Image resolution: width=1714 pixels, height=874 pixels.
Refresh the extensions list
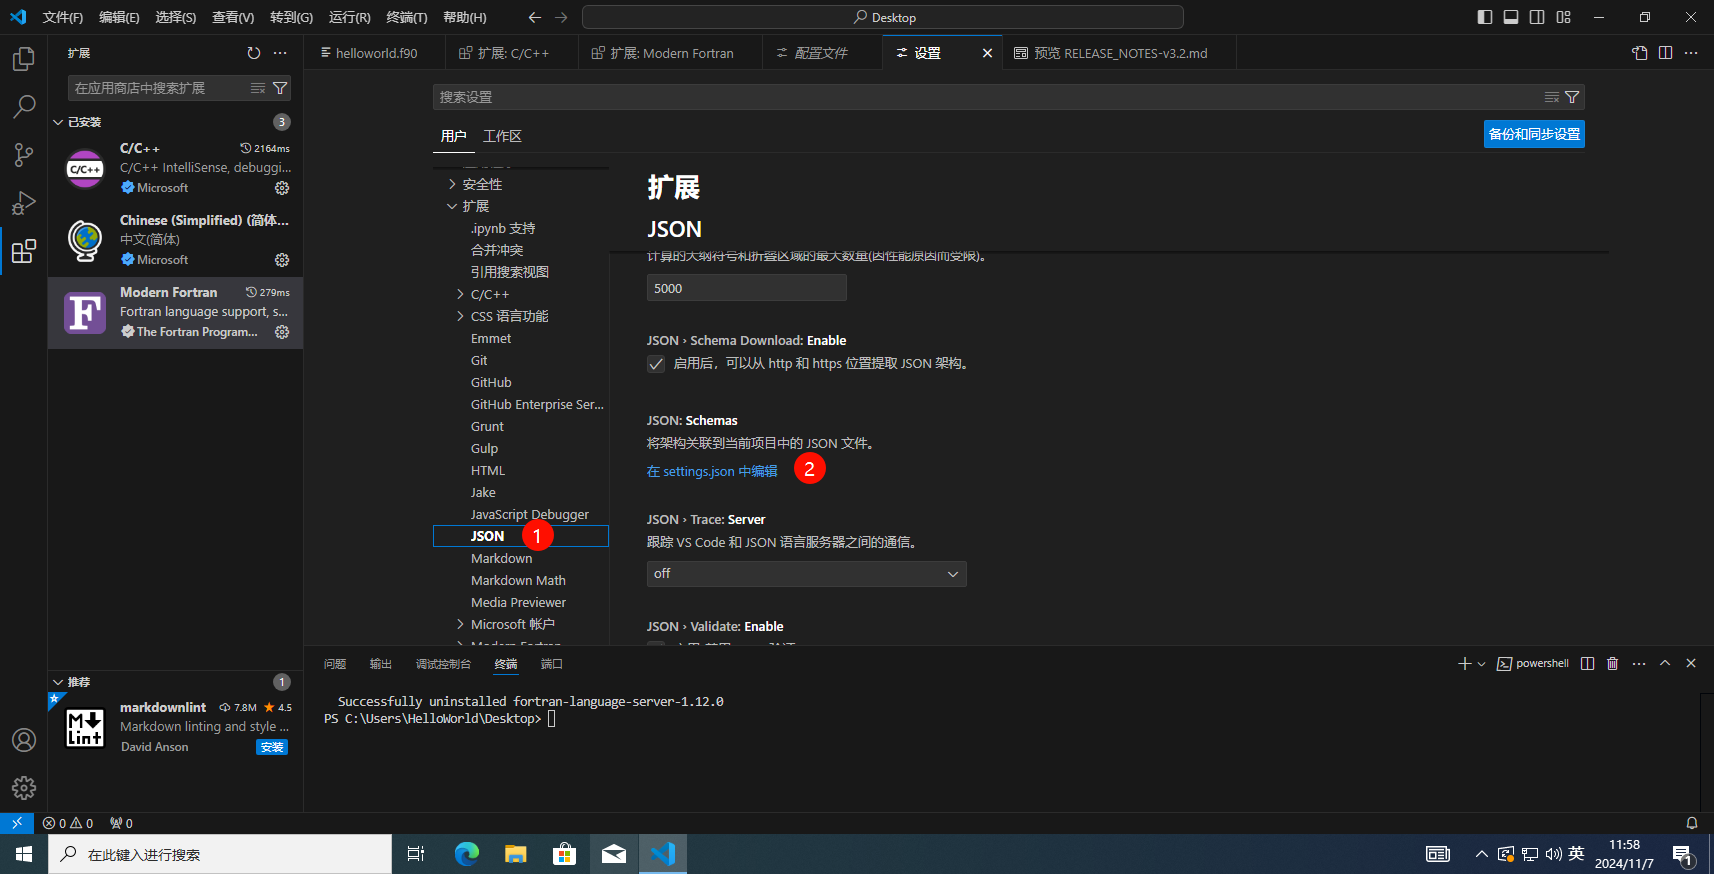pyautogui.click(x=254, y=53)
